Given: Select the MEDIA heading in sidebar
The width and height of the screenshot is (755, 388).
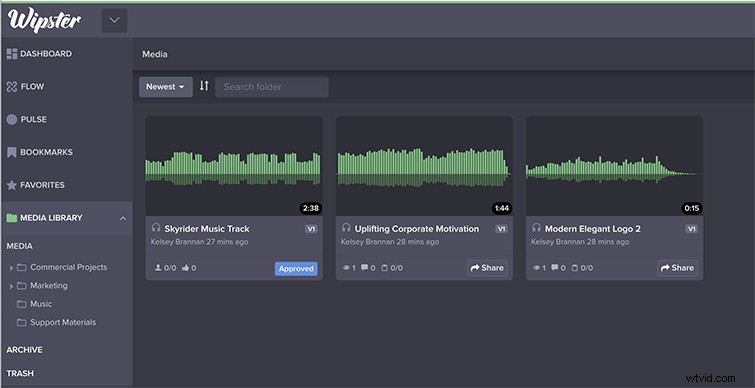Looking at the screenshot, I should (x=20, y=246).
